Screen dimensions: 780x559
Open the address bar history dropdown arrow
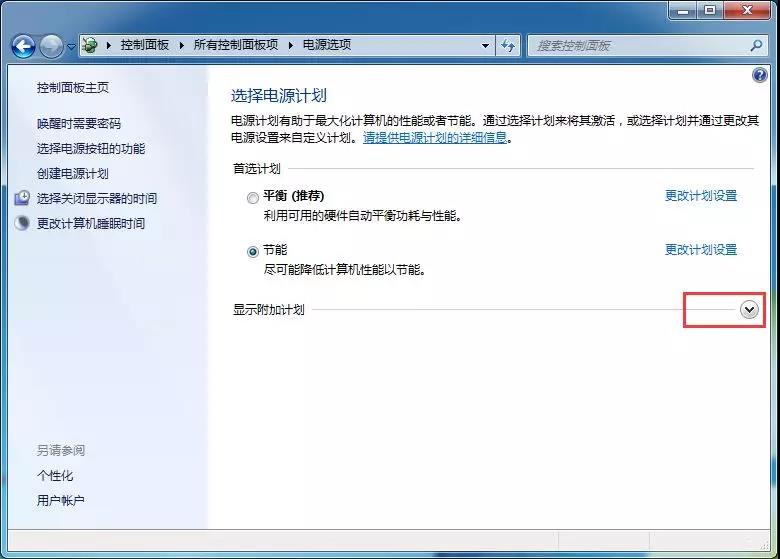(x=485, y=45)
